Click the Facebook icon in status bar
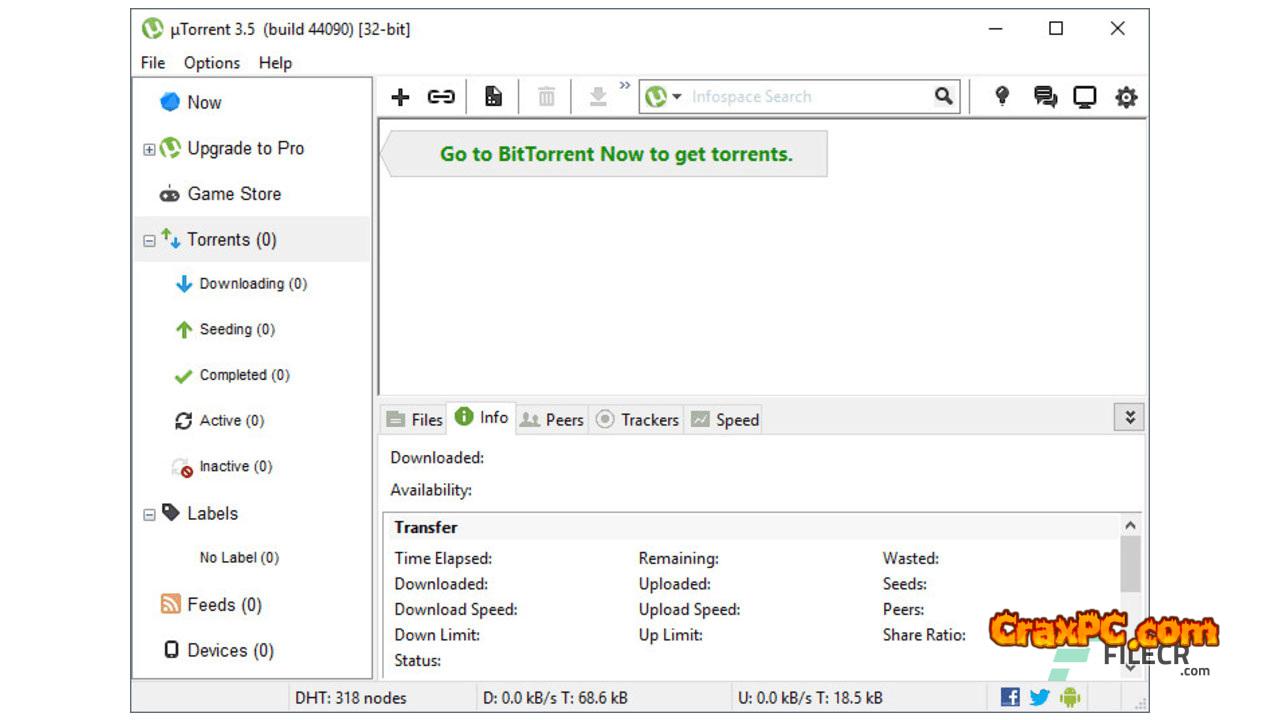 coord(1010,697)
